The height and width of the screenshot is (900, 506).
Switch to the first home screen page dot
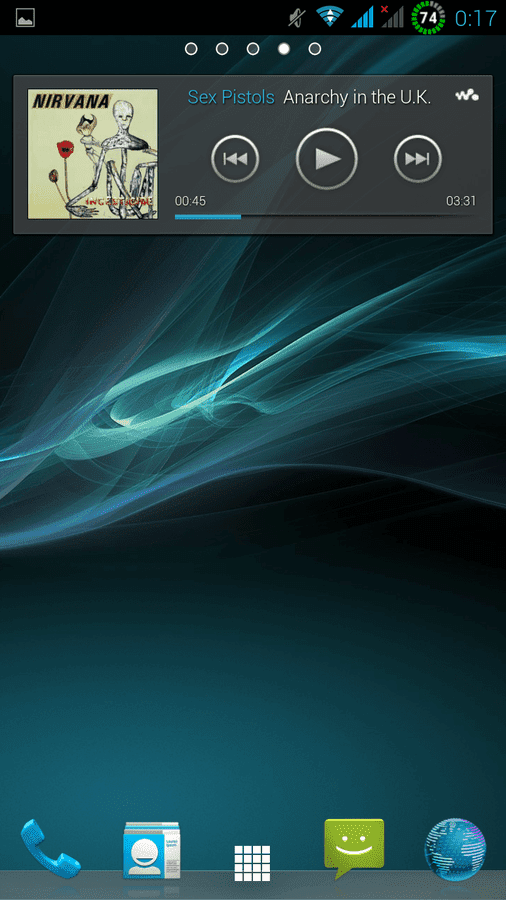(191, 49)
